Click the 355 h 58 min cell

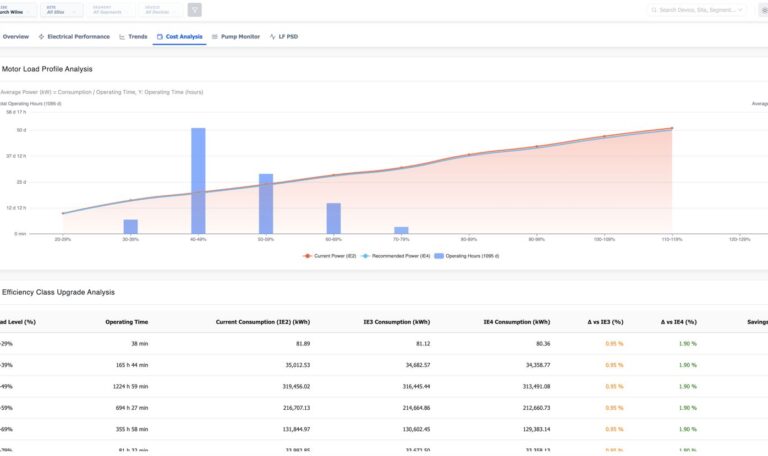(x=132, y=430)
